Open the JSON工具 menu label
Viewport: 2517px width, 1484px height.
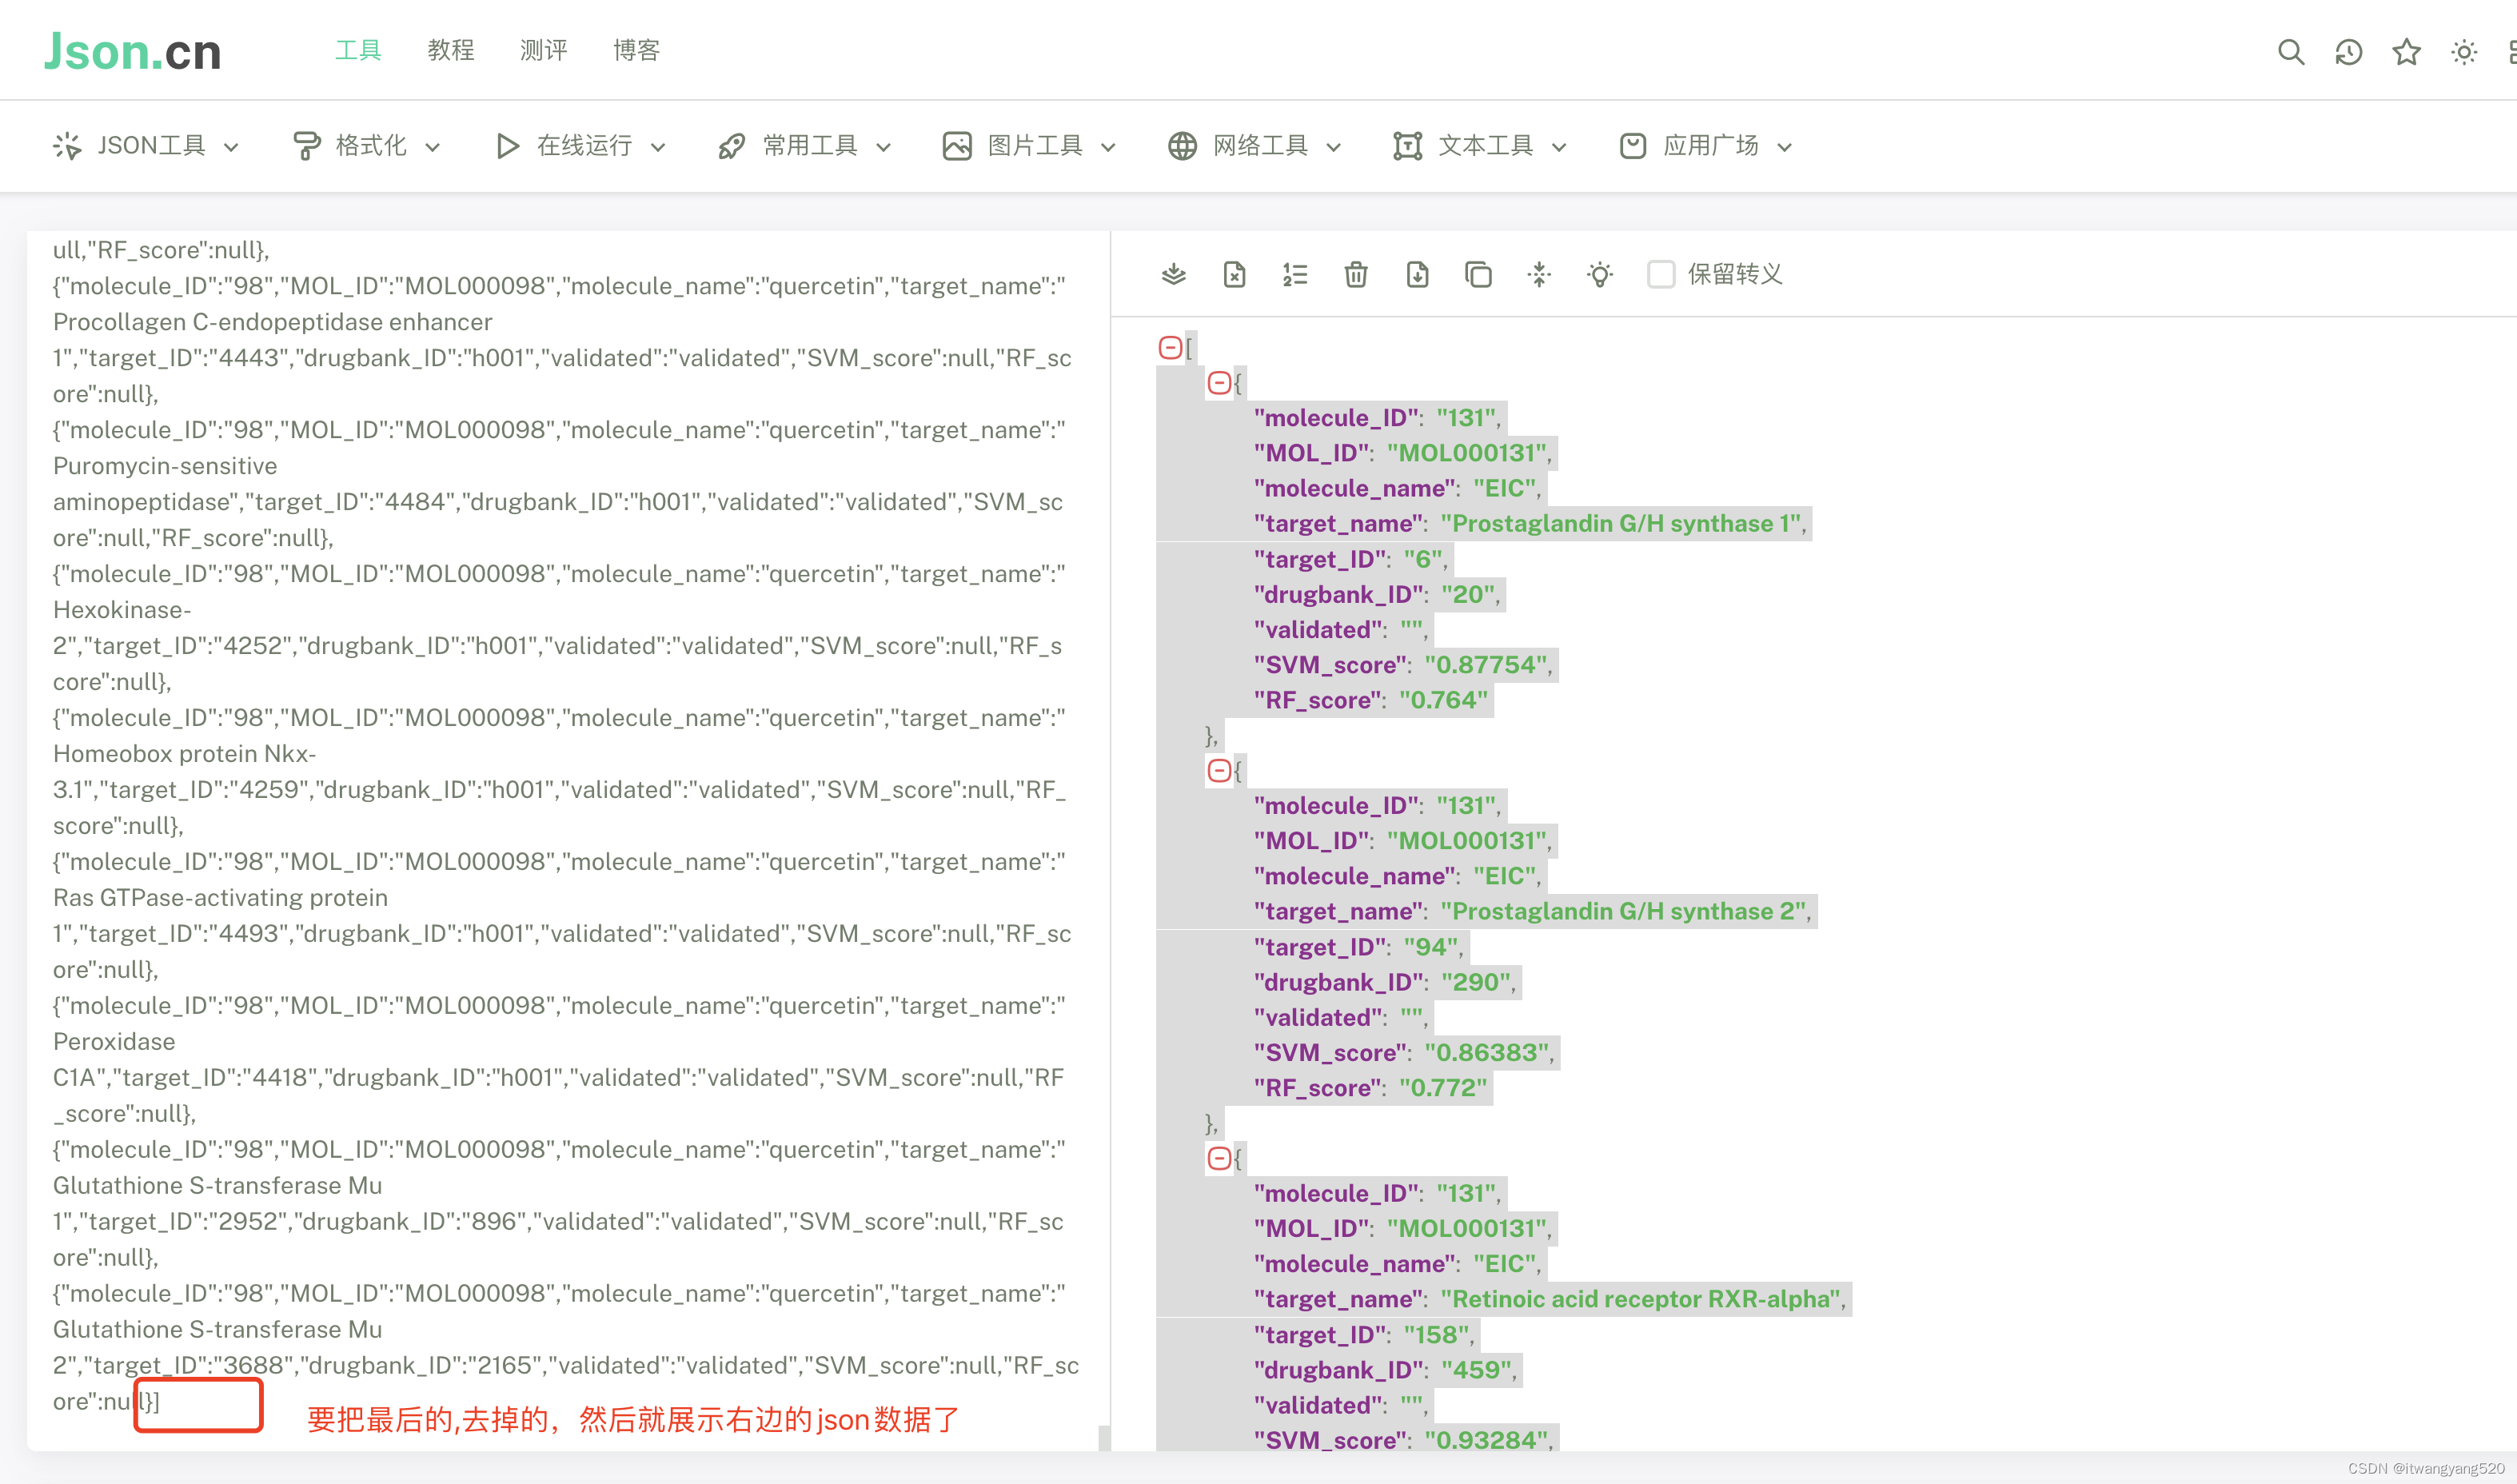click(x=151, y=146)
